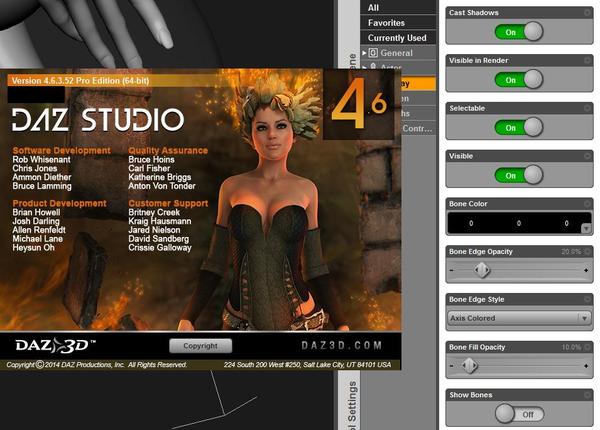Click the minus on Bone Edge Opacity
Viewport: 600px width, 430px height.
[452, 270]
